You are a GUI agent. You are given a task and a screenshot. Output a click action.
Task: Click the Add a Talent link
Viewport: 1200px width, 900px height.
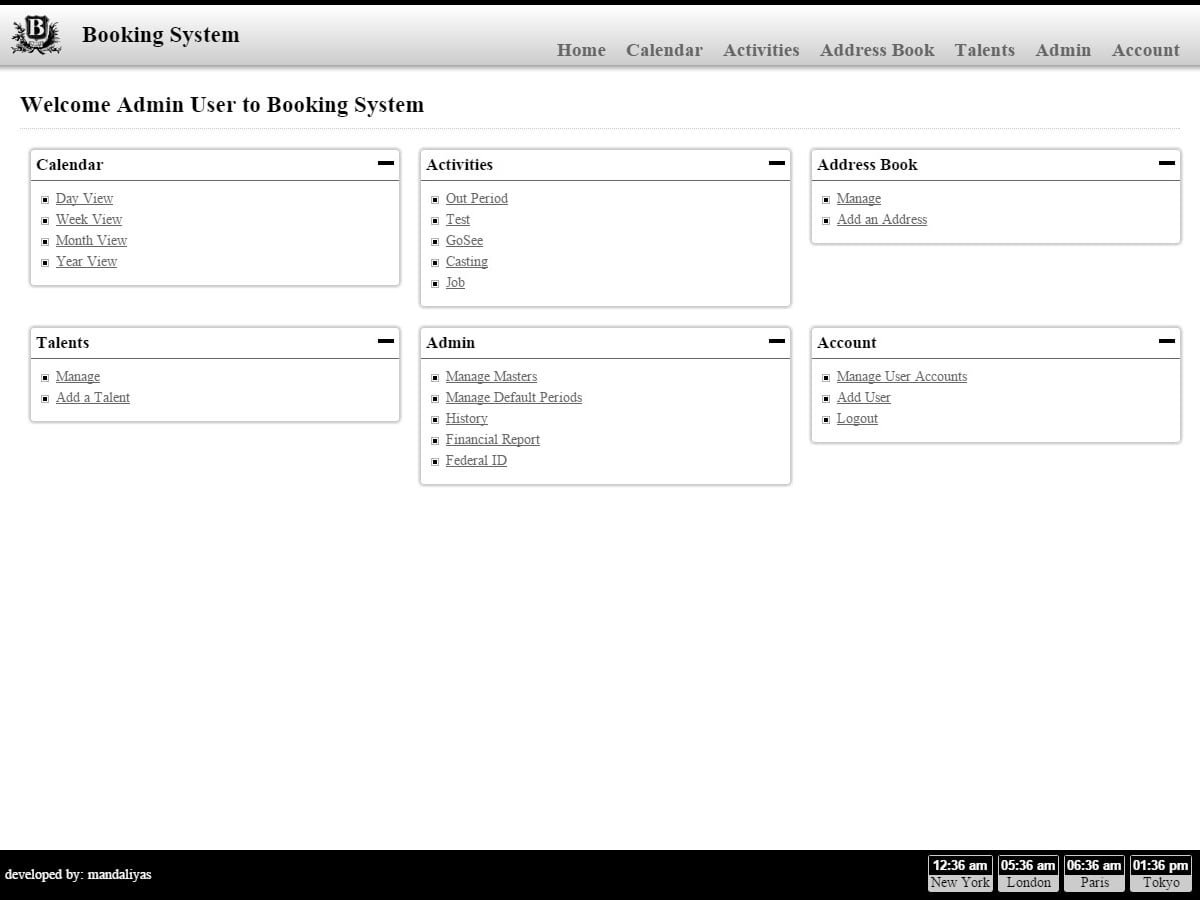click(x=92, y=397)
